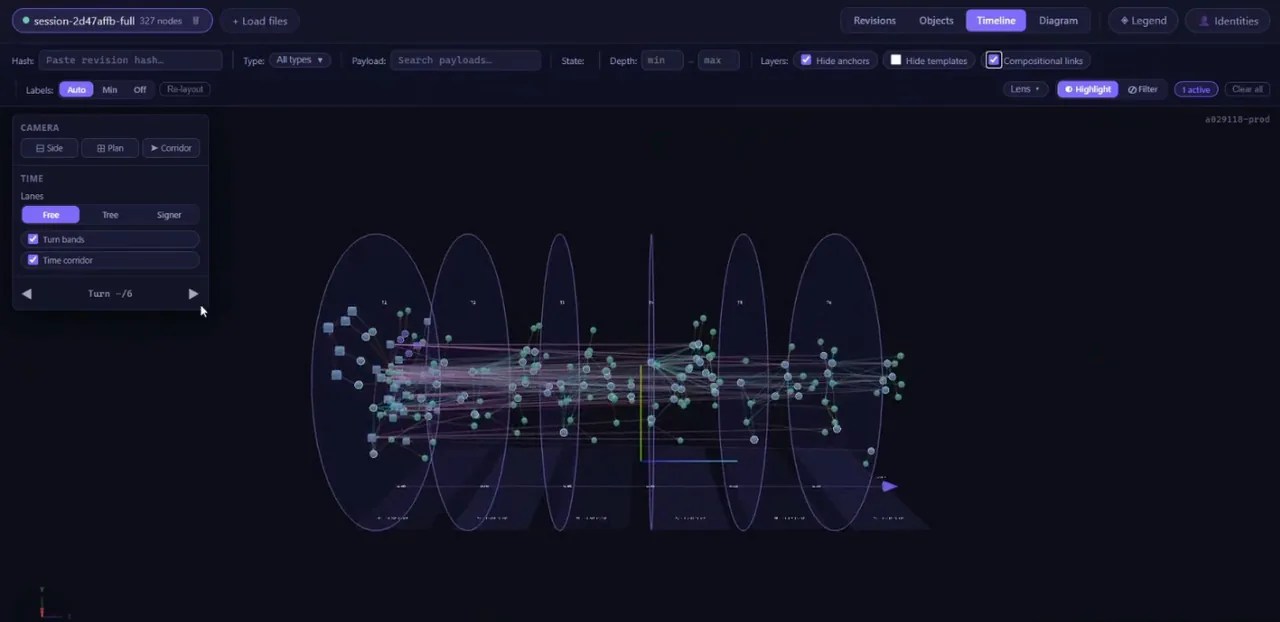Click the Turn -/6 indicator

tap(110, 294)
